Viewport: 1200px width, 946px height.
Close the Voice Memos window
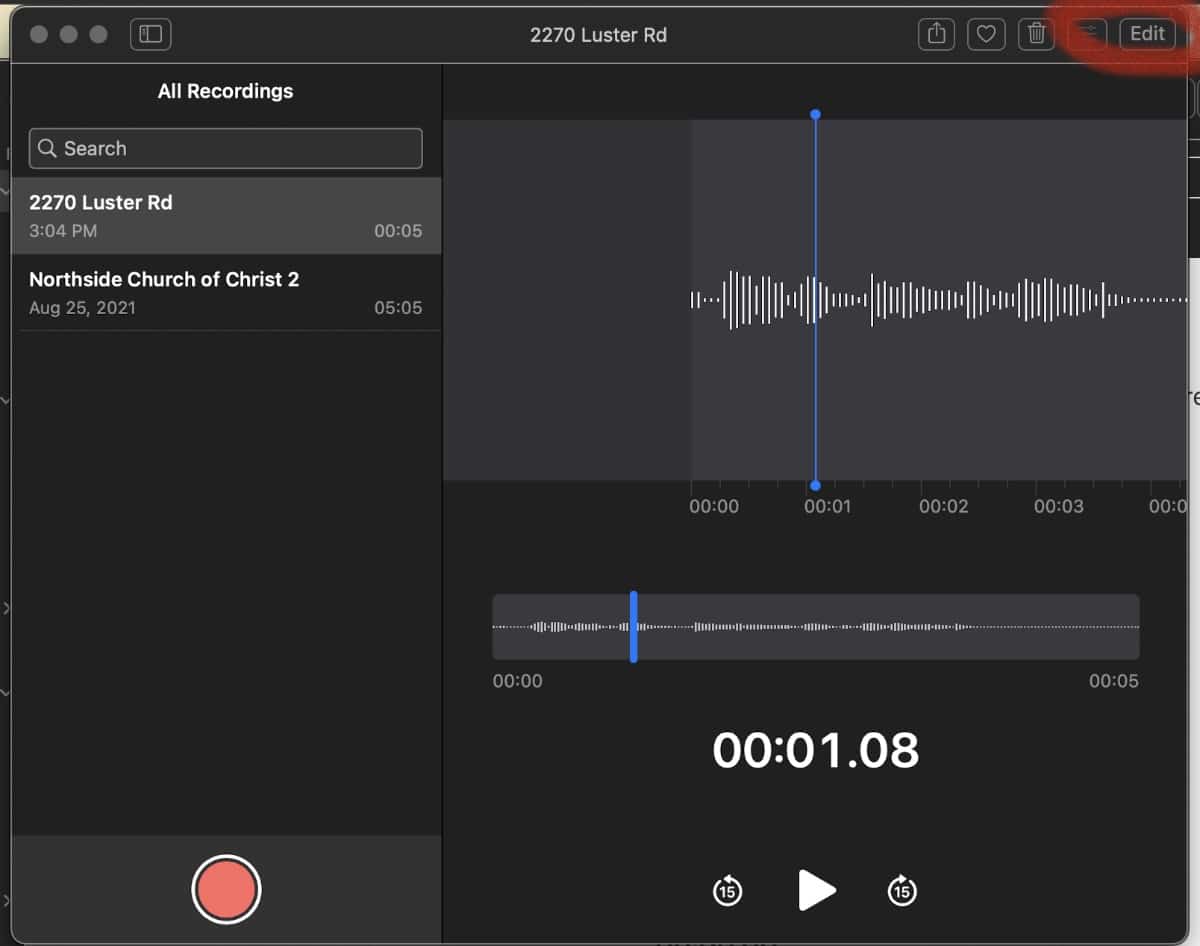[39, 34]
